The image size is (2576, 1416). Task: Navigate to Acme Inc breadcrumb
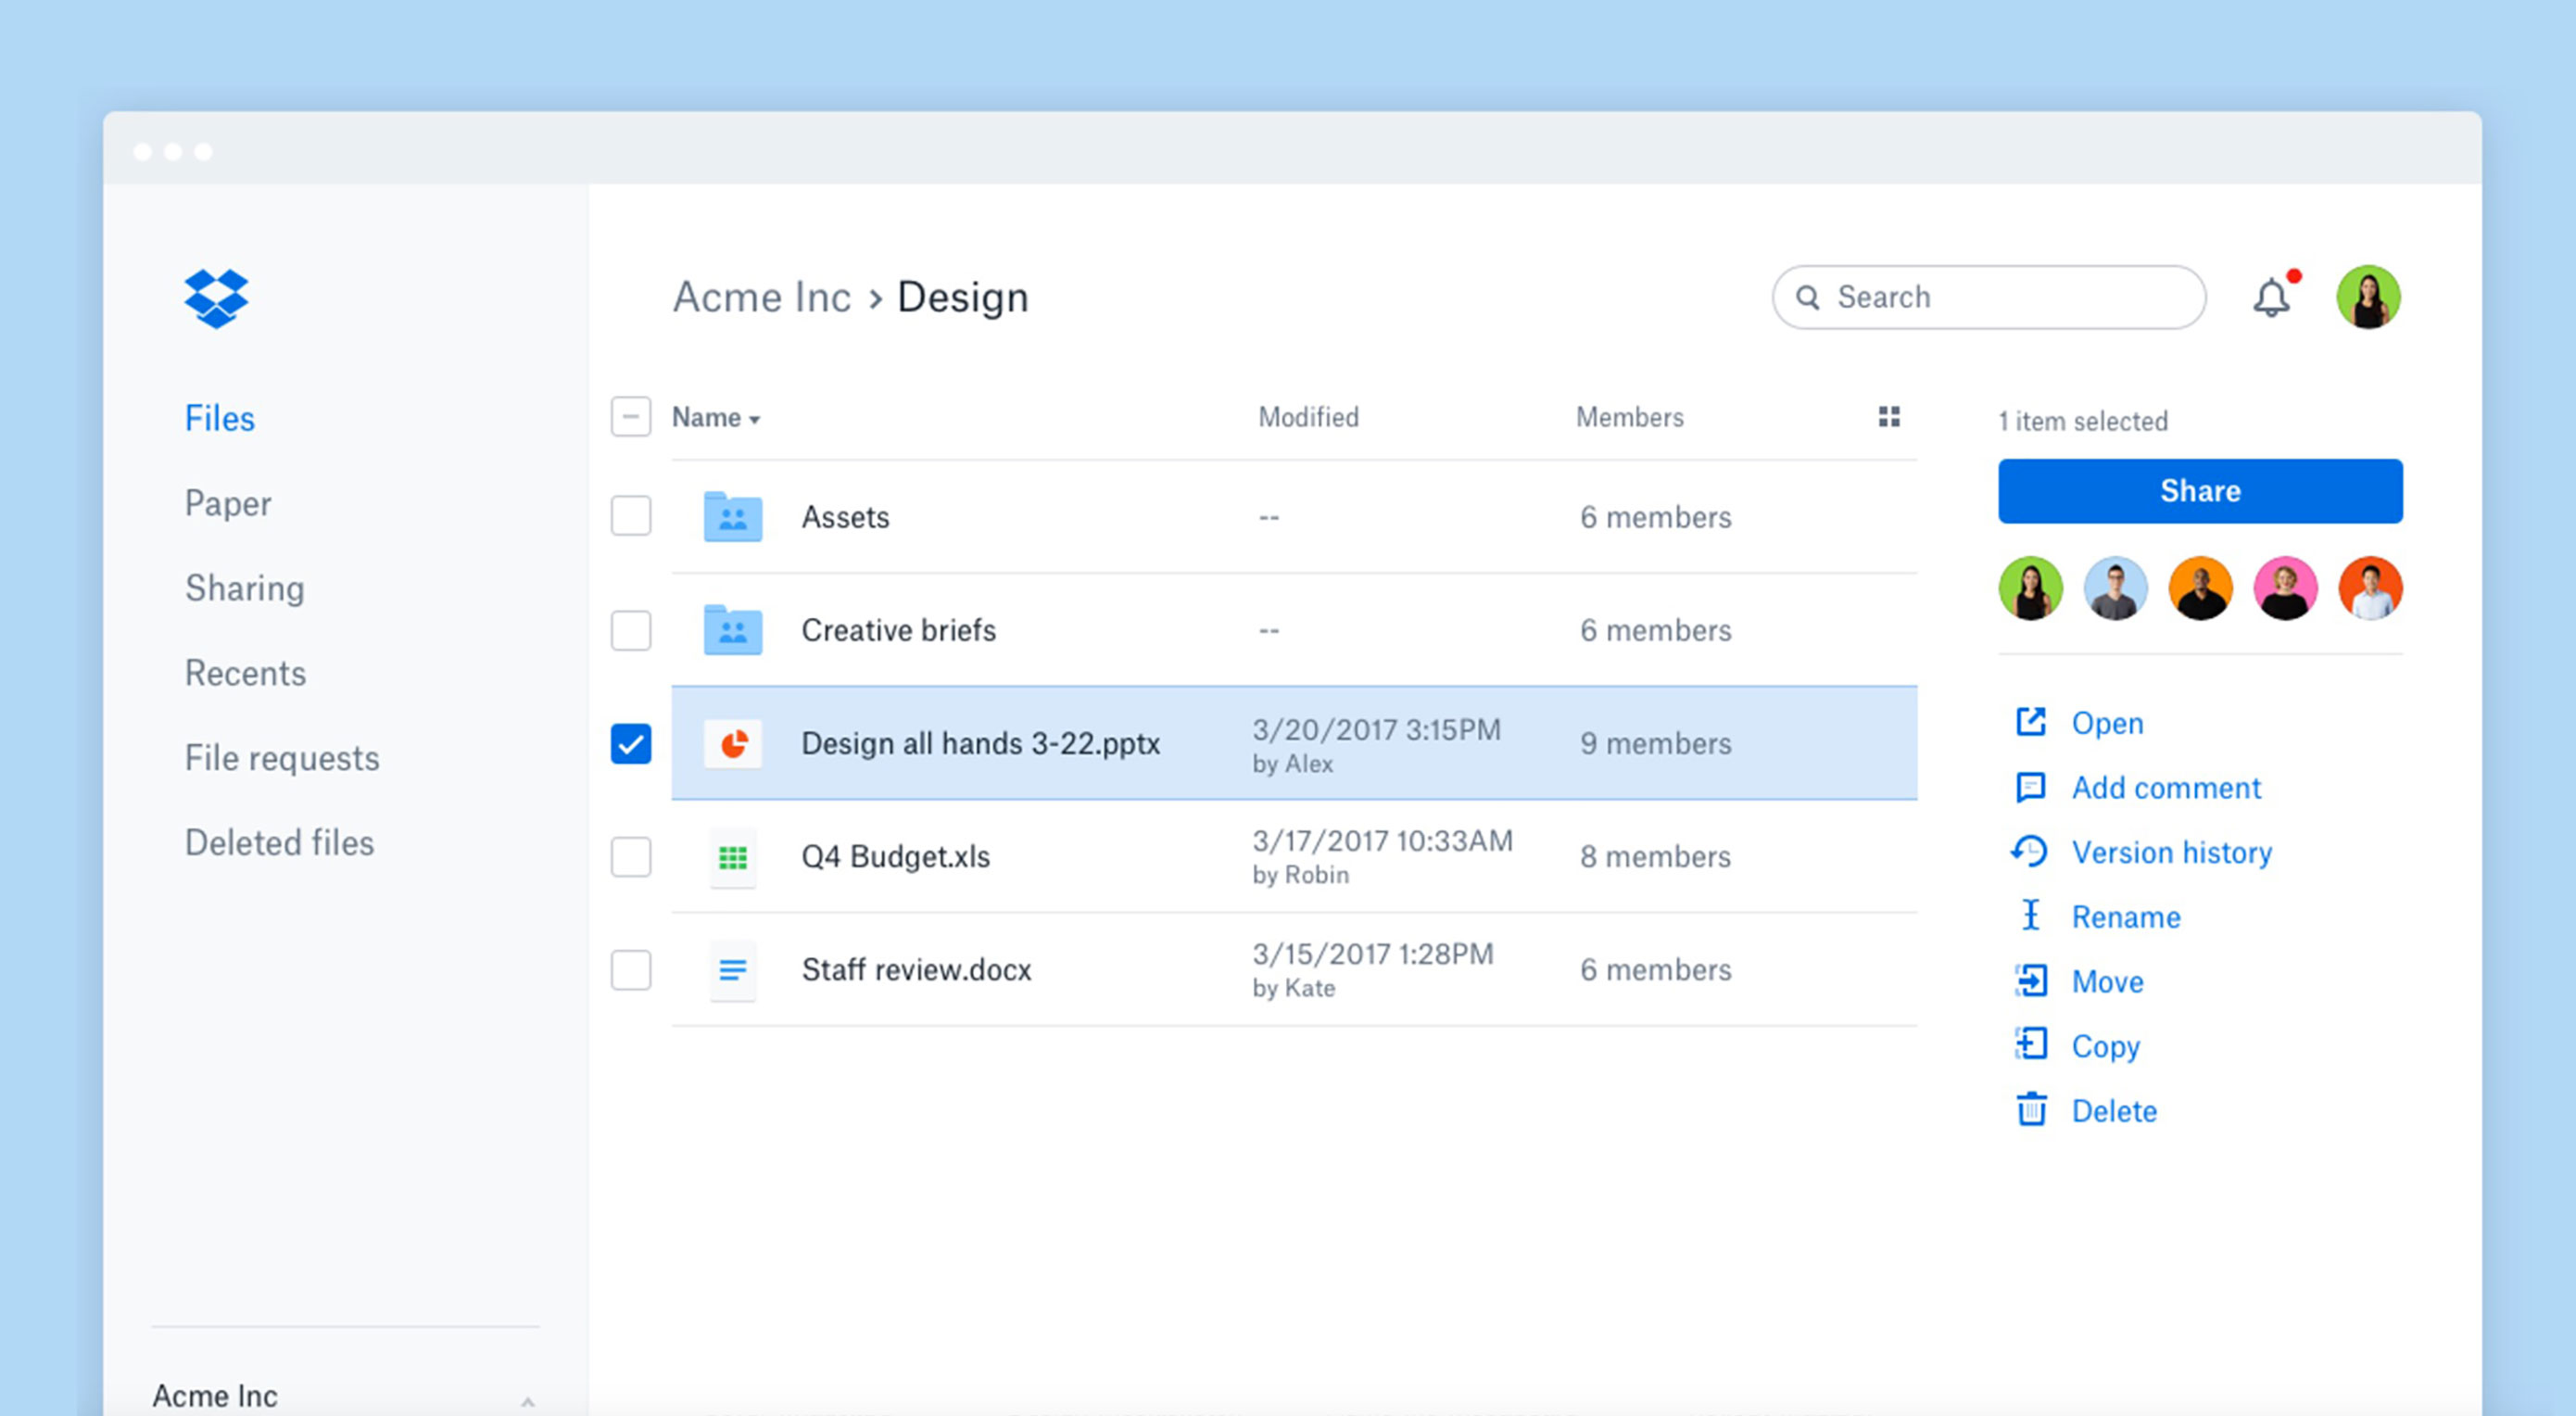(x=763, y=297)
